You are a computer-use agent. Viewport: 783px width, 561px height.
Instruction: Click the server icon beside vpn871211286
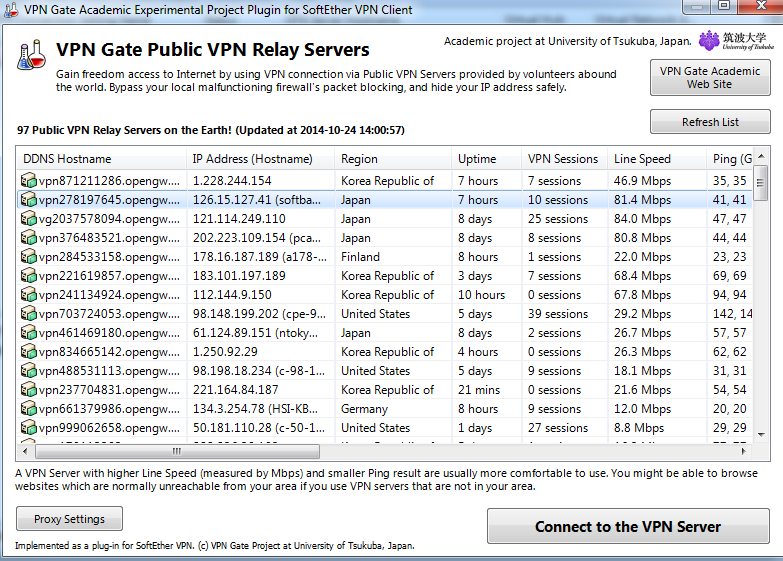point(29,181)
